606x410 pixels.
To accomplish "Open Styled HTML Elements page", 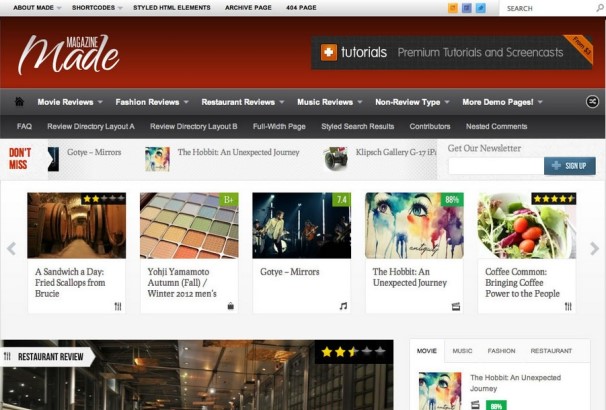I will (x=172, y=8).
